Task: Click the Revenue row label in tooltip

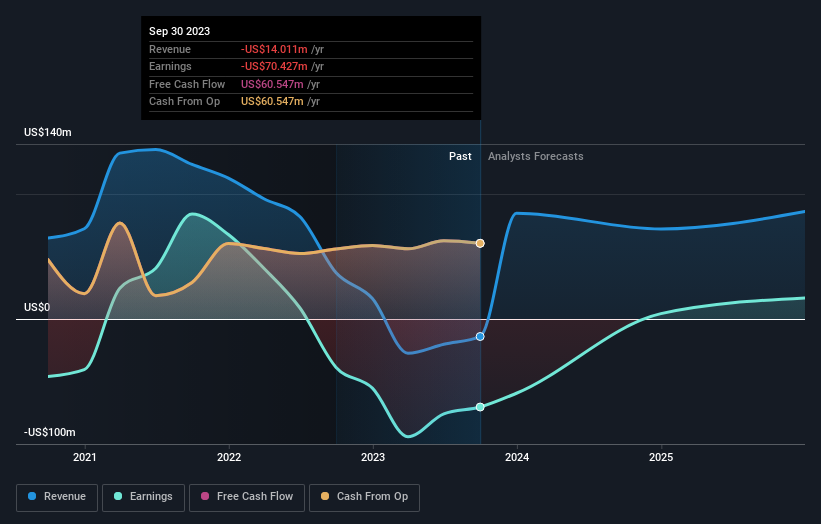Action: (x=170, y=49)
